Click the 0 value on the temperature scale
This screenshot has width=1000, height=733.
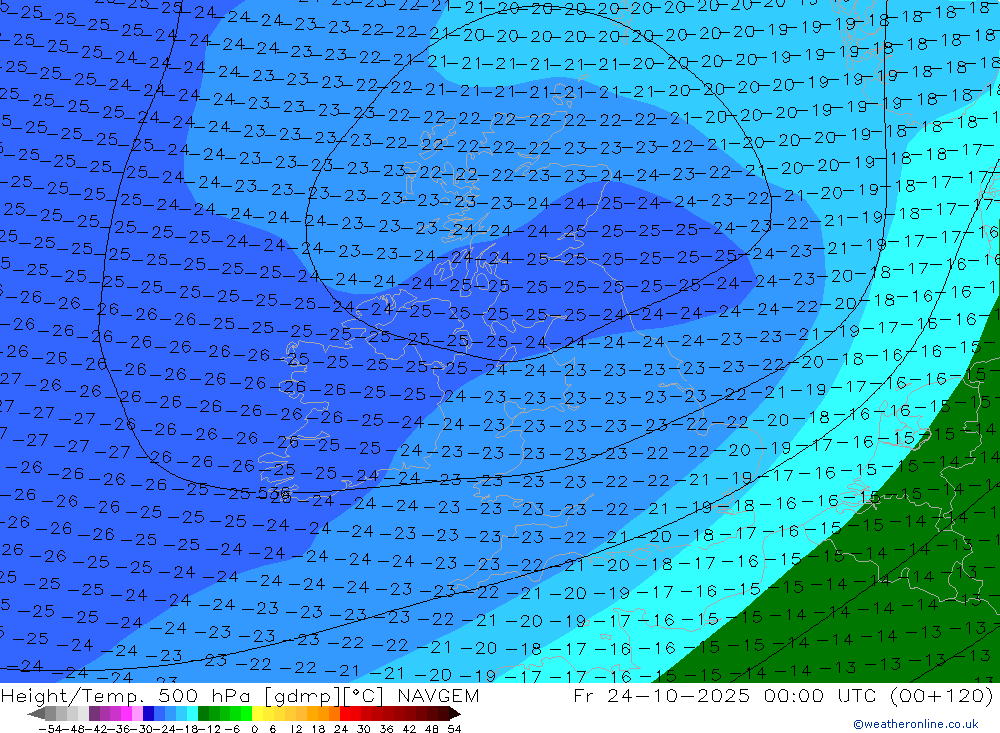click(254, 729)
